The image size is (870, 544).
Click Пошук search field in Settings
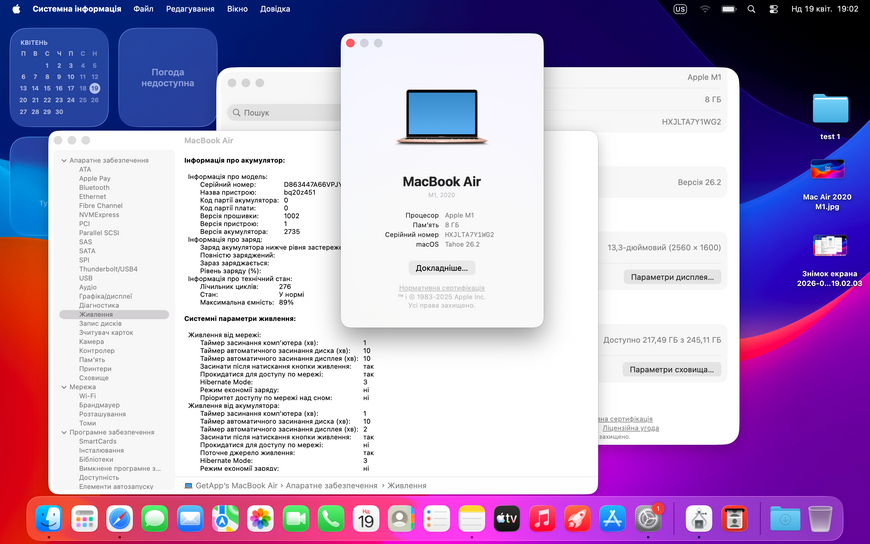click(x=286, y=113)
